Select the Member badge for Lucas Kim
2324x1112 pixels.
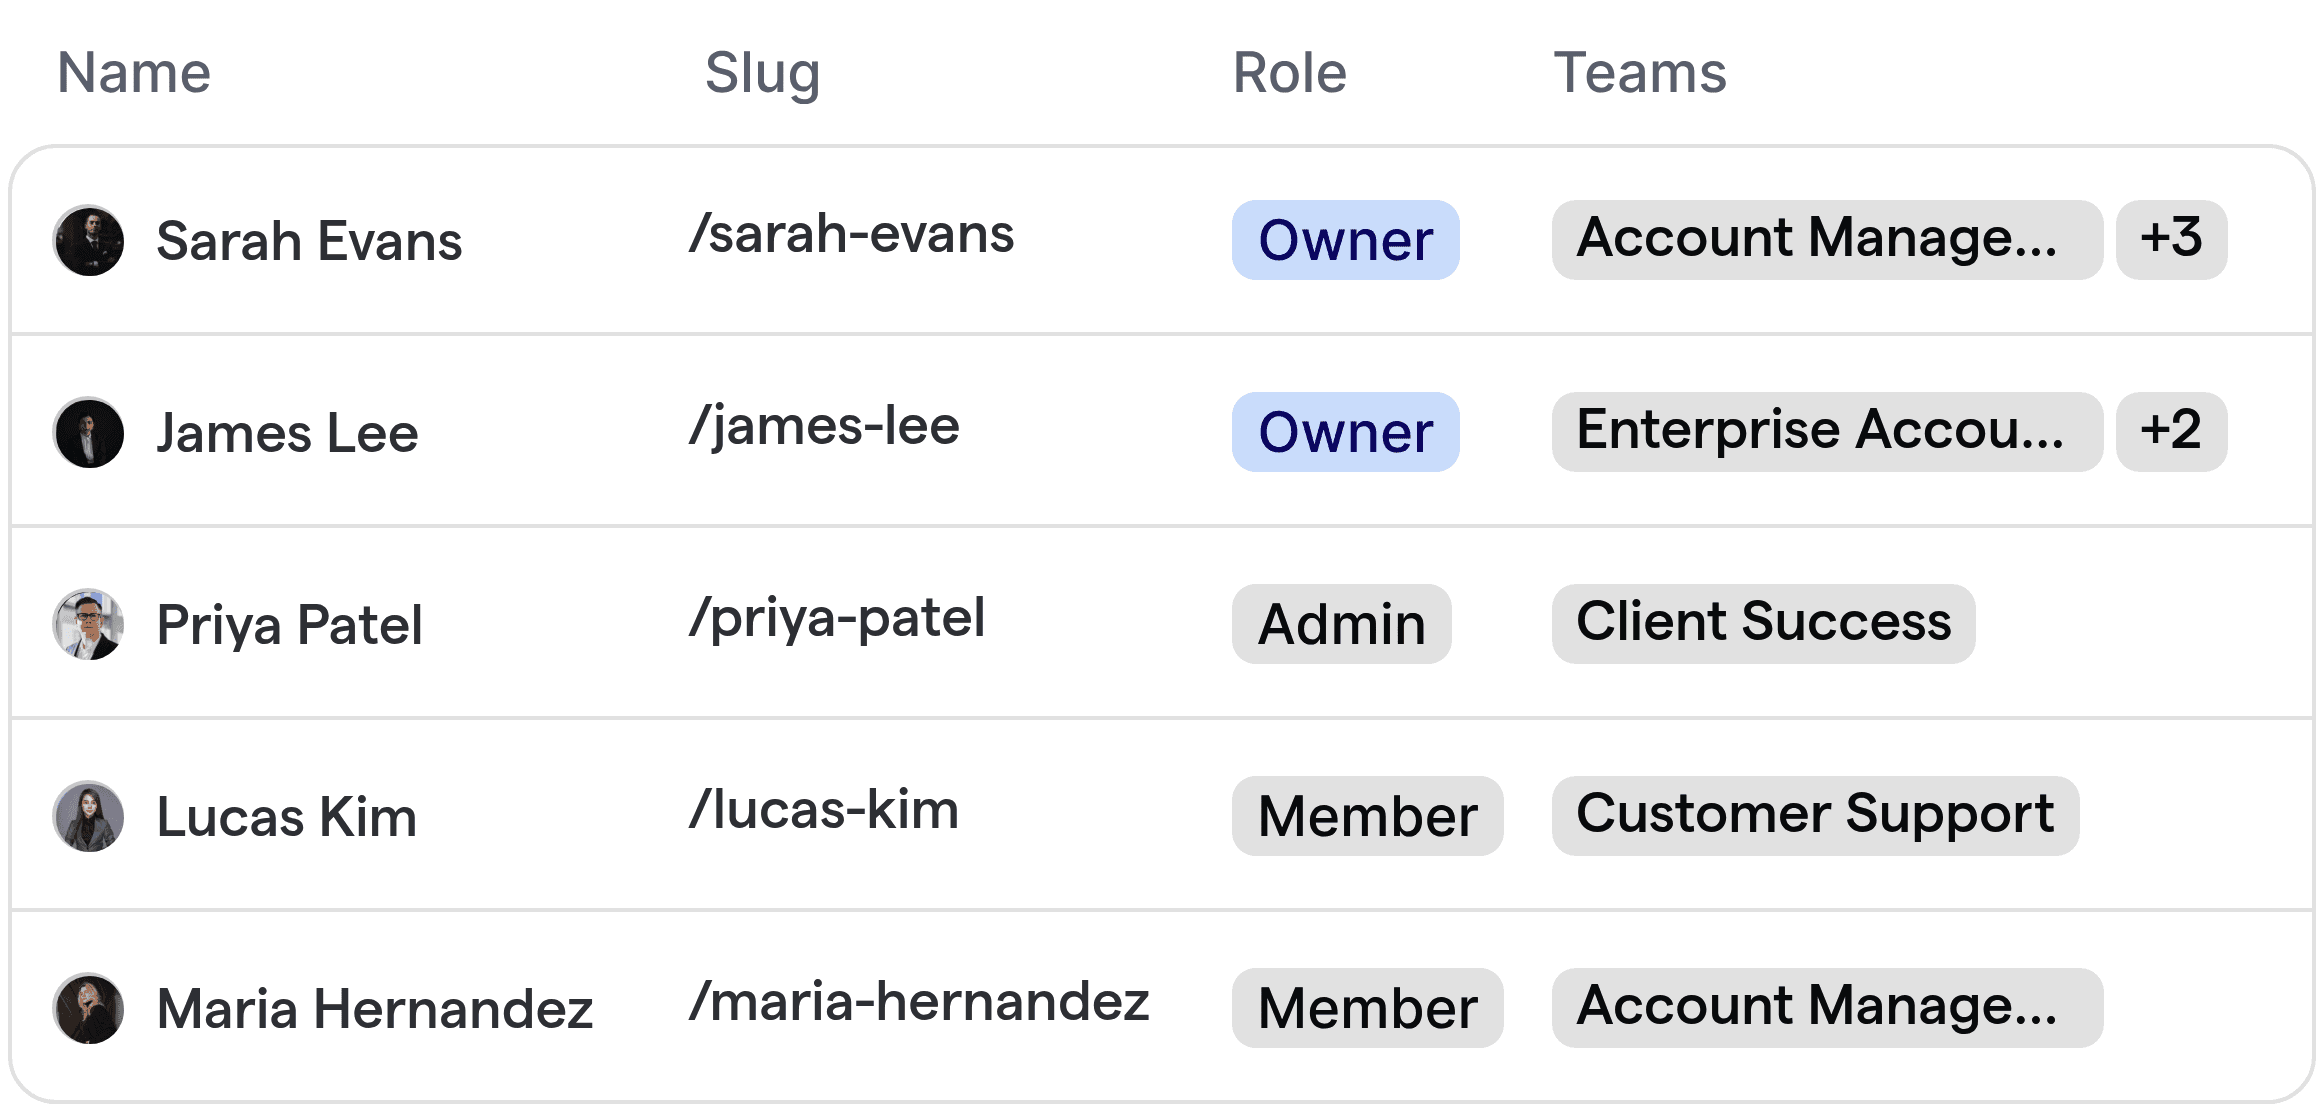tap(1367, 816)
